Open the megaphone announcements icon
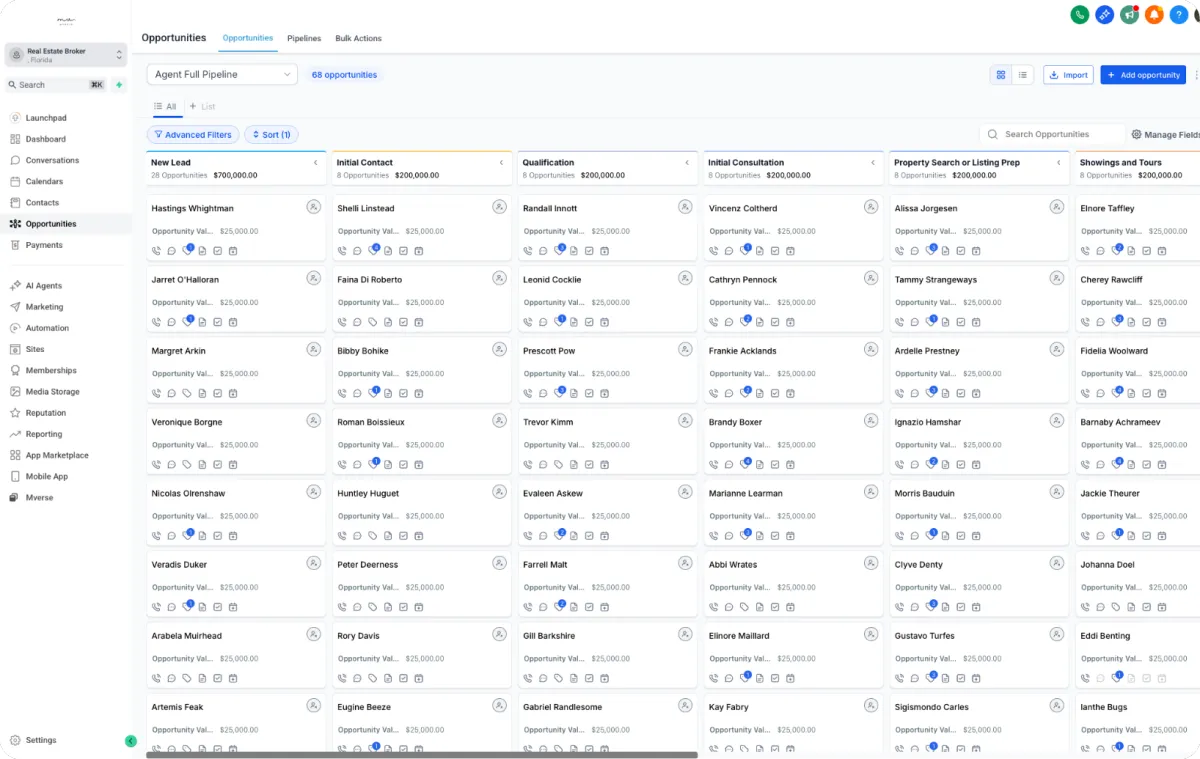The height and width of the screenshot is (759, 1200). point(1129,14)
